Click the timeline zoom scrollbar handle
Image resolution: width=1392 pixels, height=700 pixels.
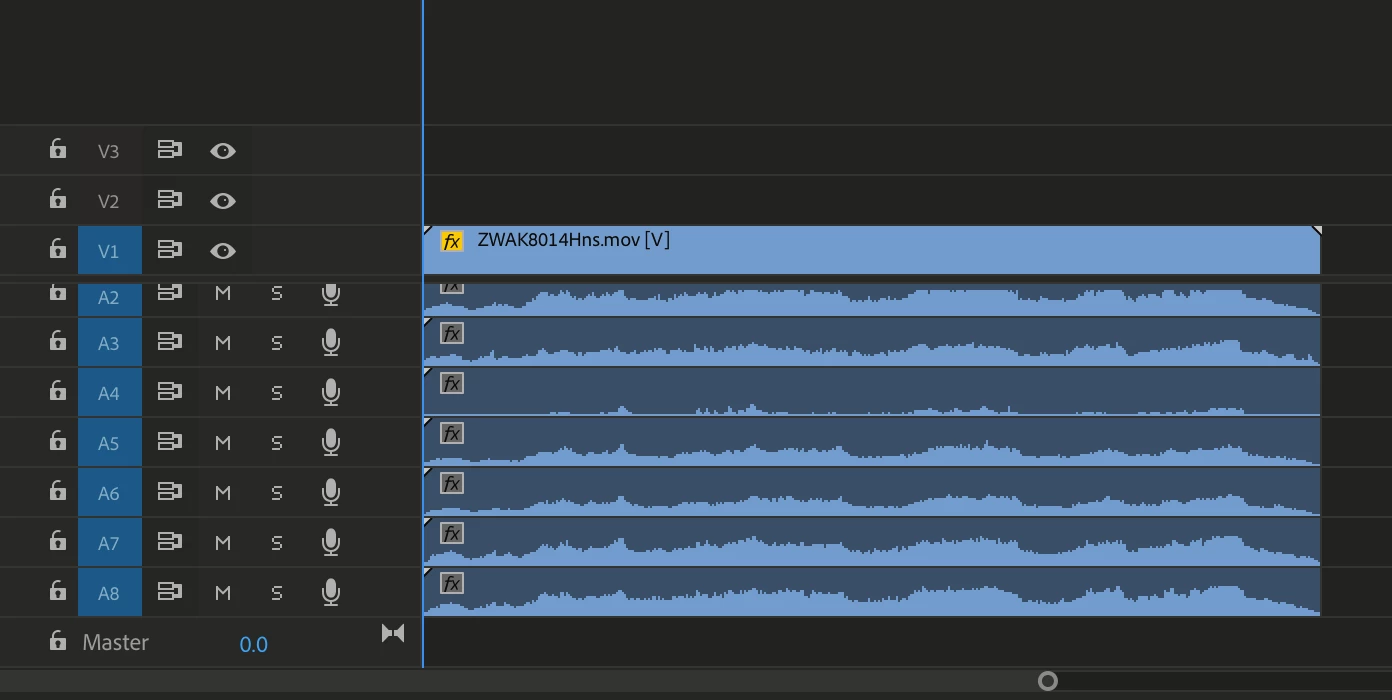[x=1048, y=681]
